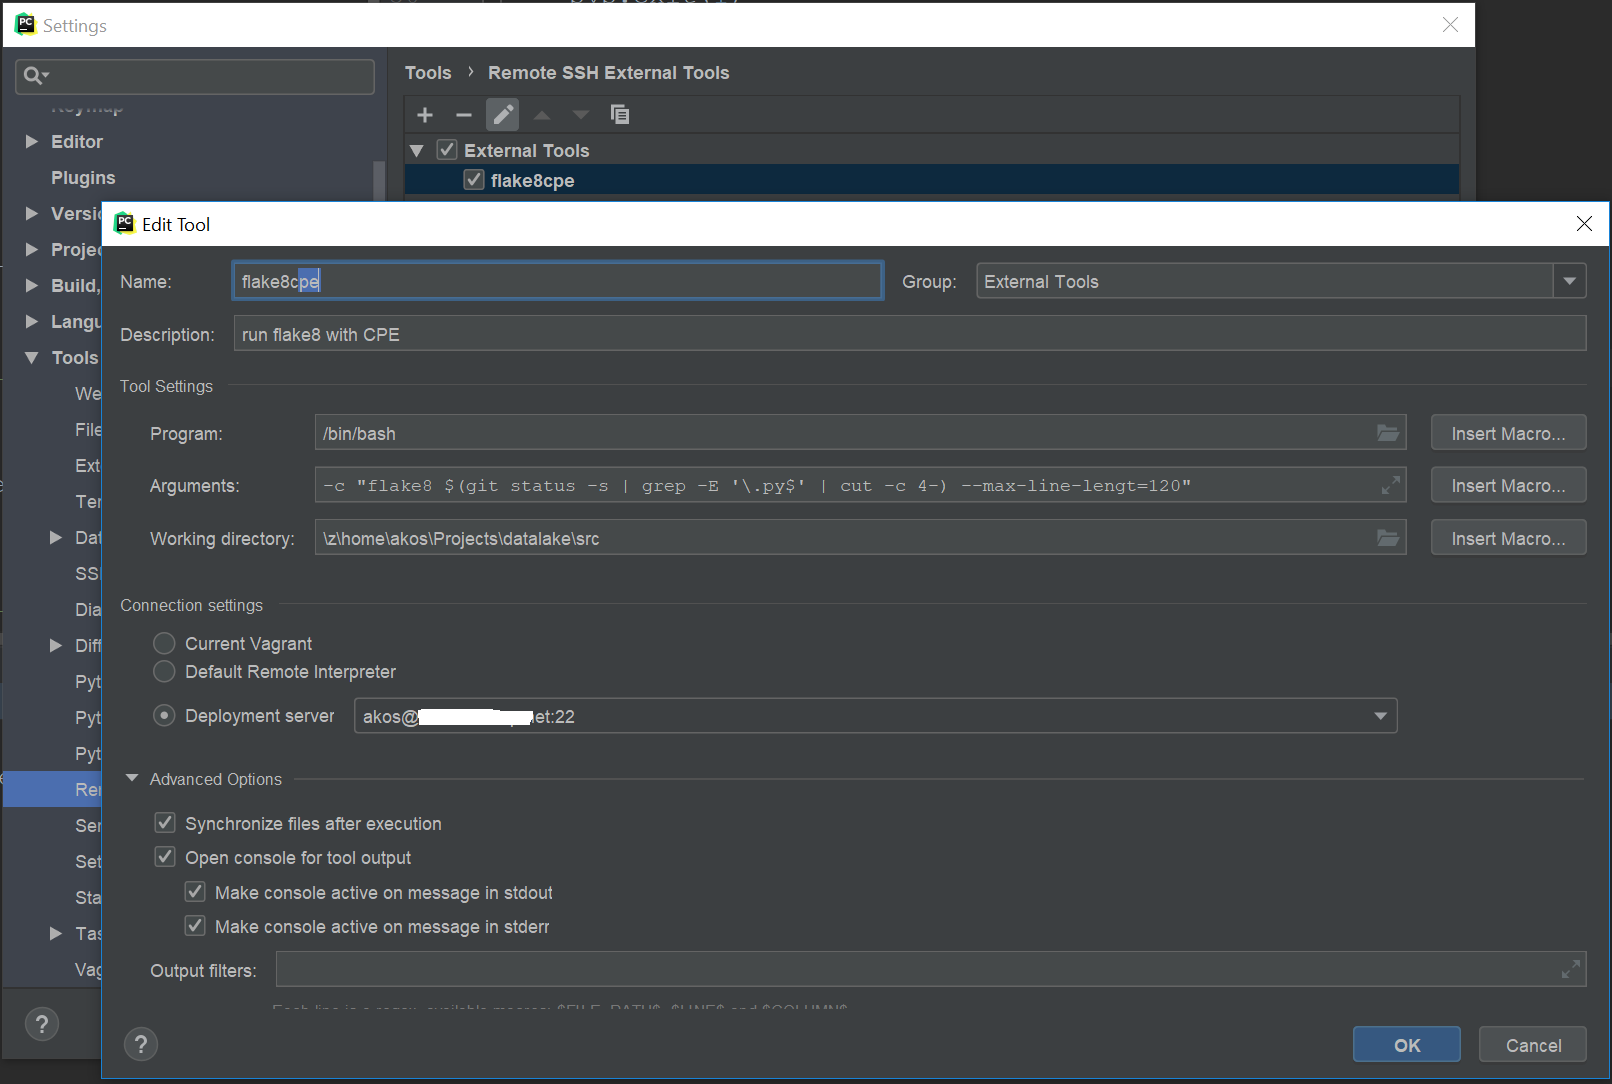Add a new external tool with plus icon
1612x1084 pixels.
(x=425, y=115)
